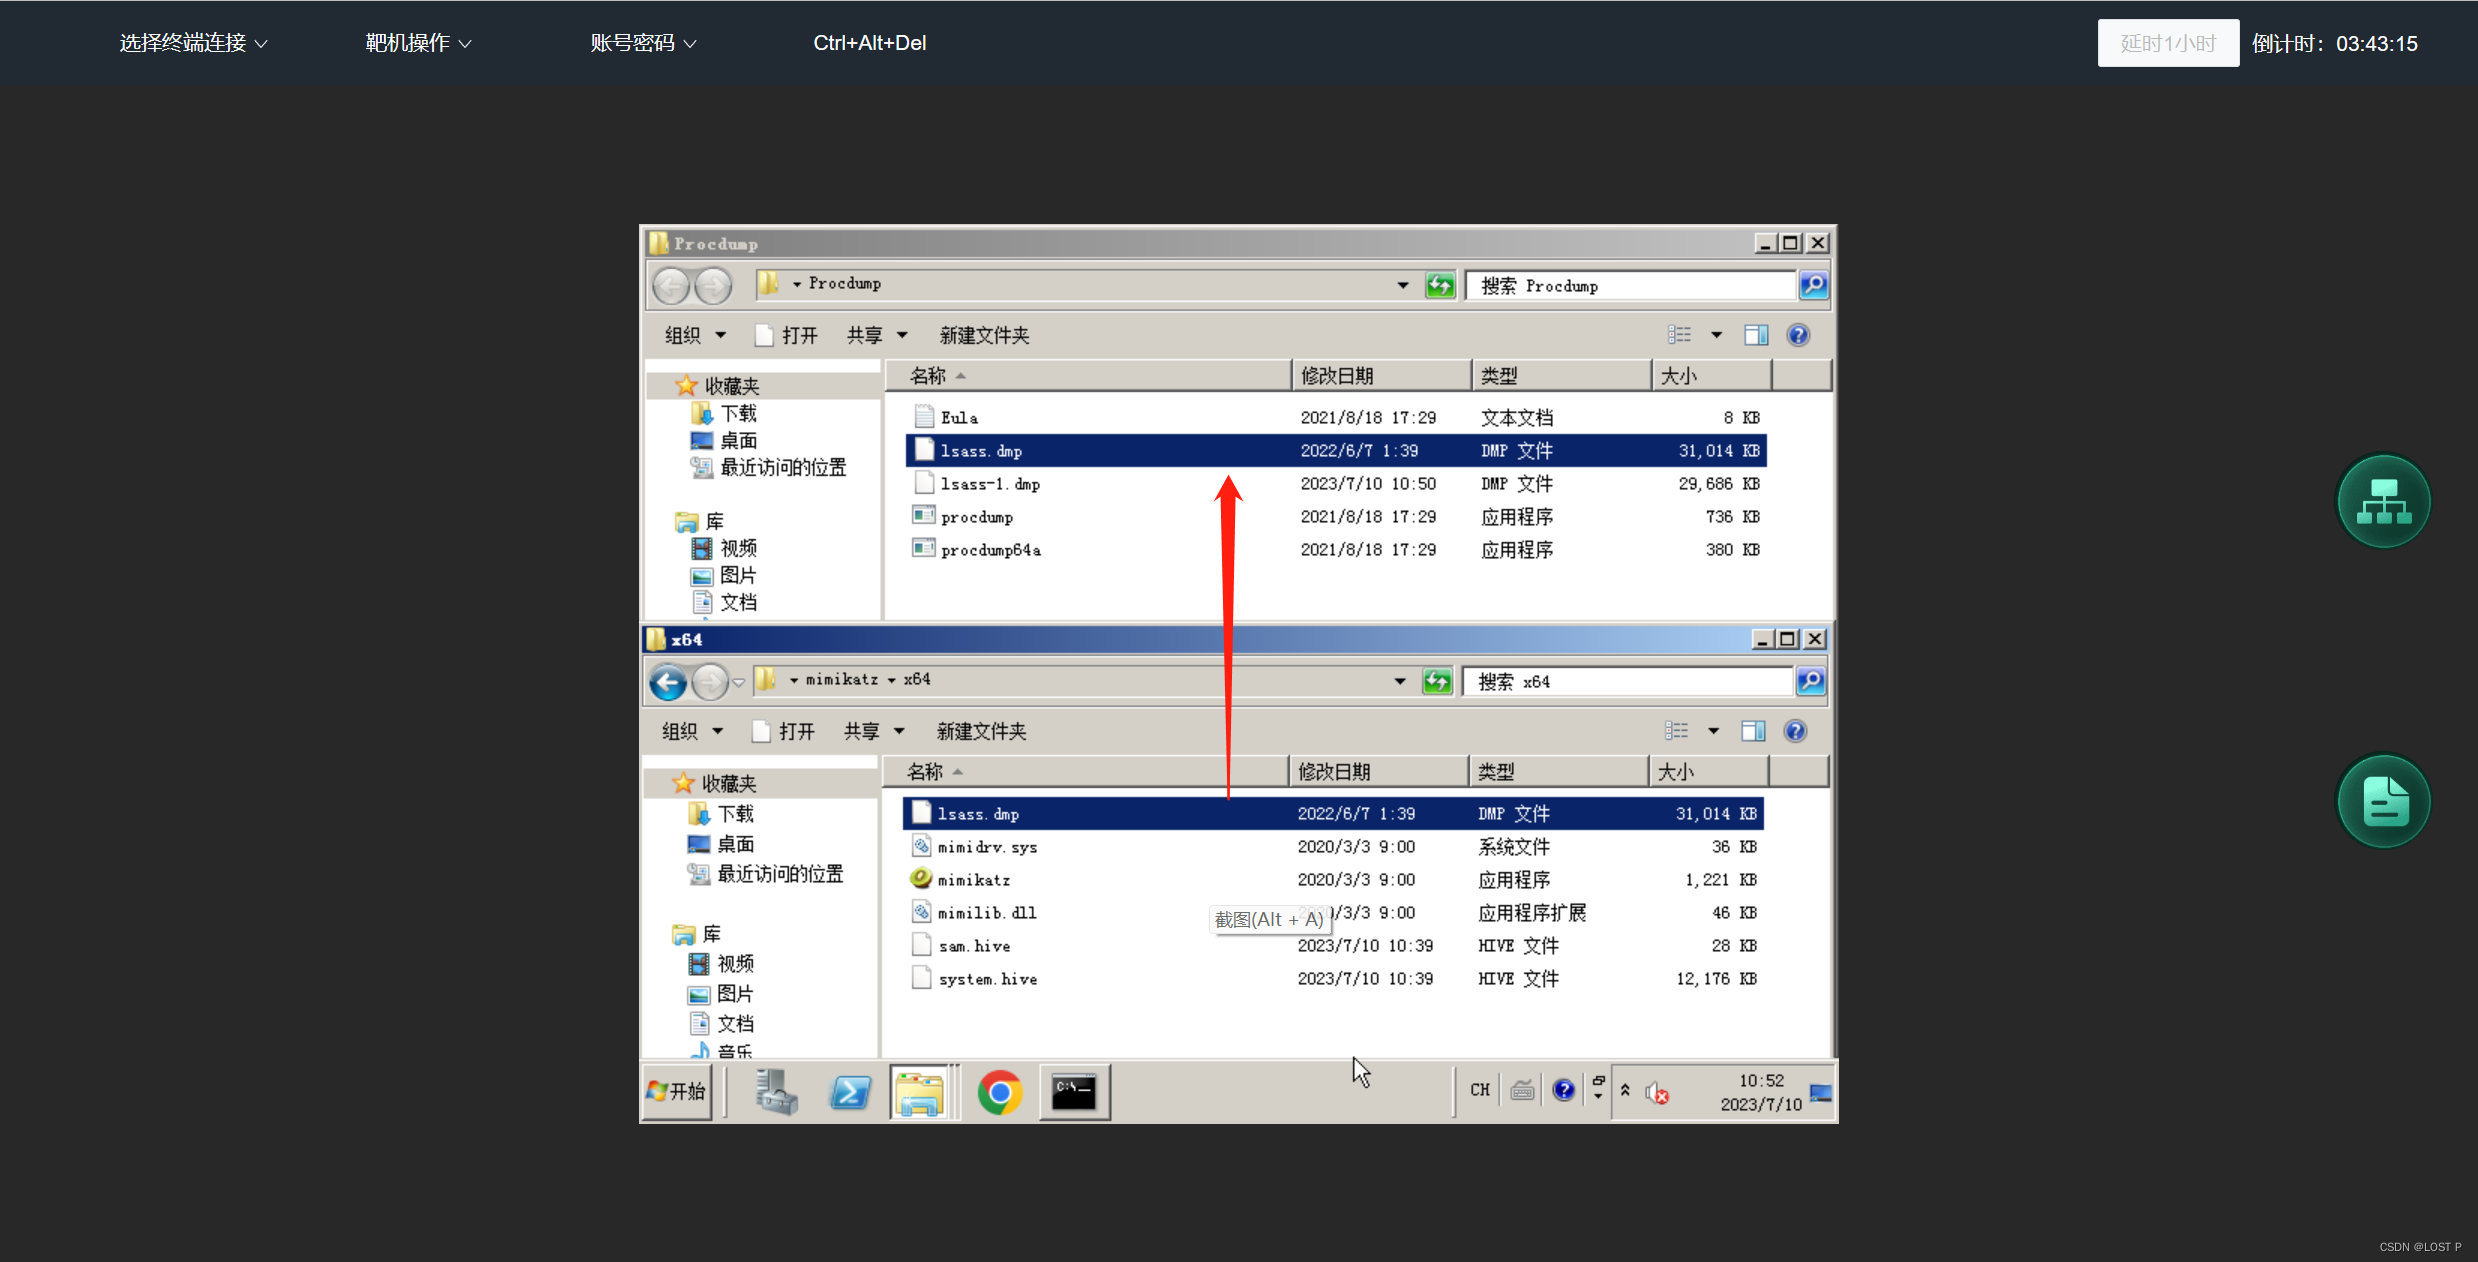Viewport: 2478px width, 1262px height.
Task: Click search magnifier in Procdump window
Action: pyautogui.click(x=1814, y=285)
